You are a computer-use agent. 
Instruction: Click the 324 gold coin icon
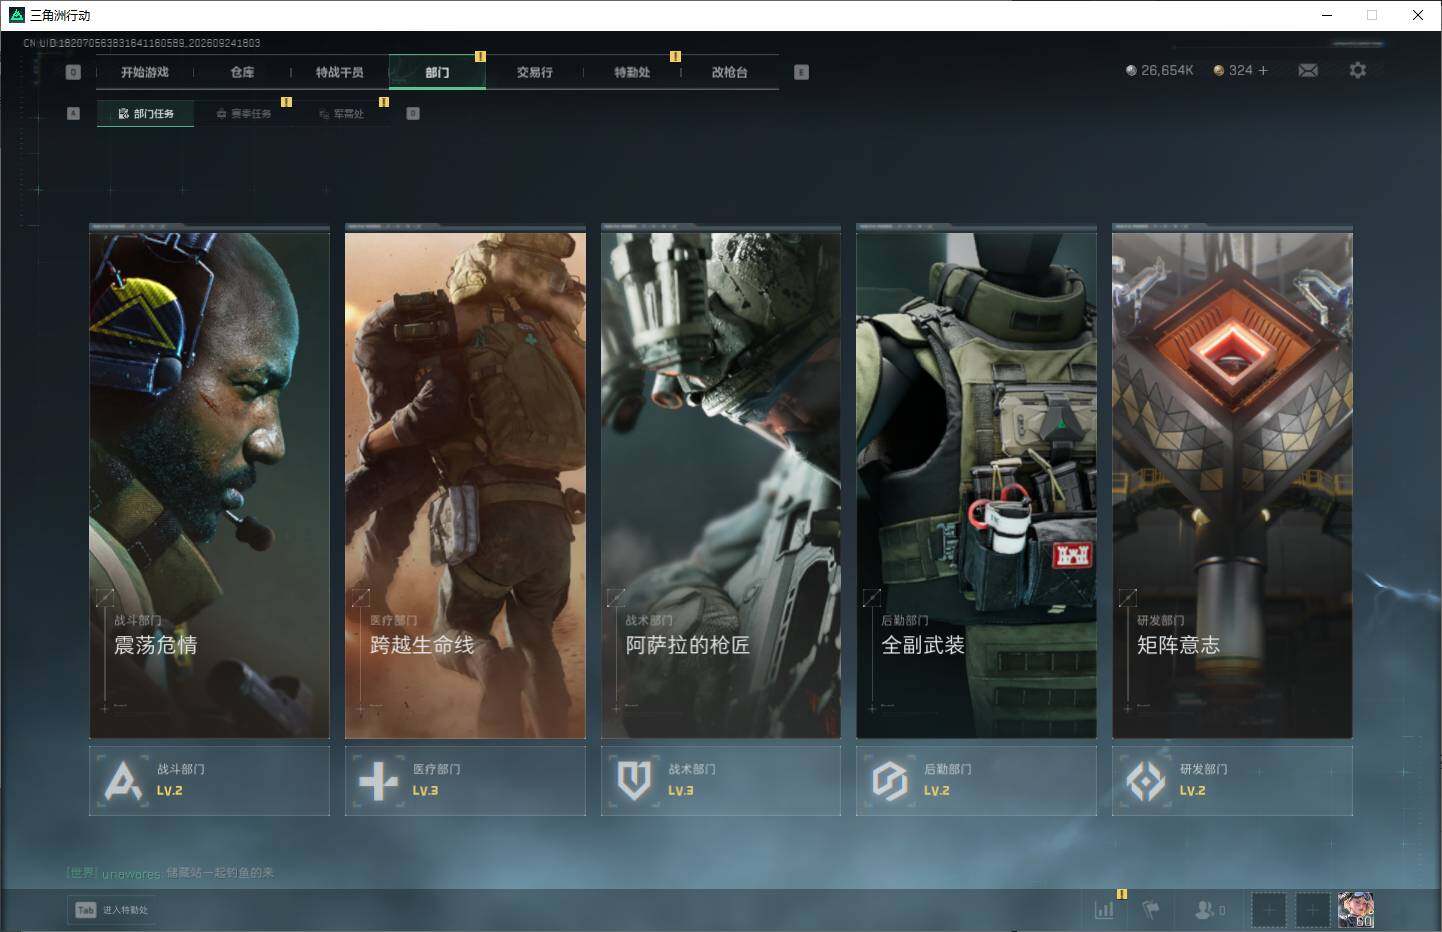(1219, 71)
